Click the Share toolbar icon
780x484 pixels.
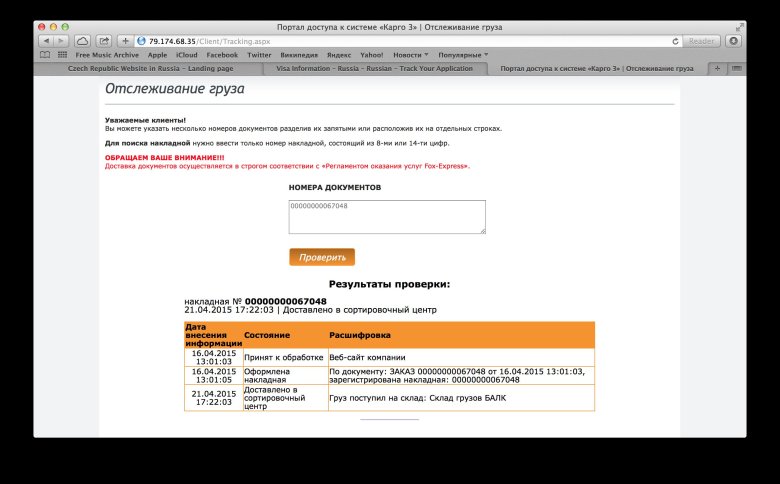click(104, 41)
